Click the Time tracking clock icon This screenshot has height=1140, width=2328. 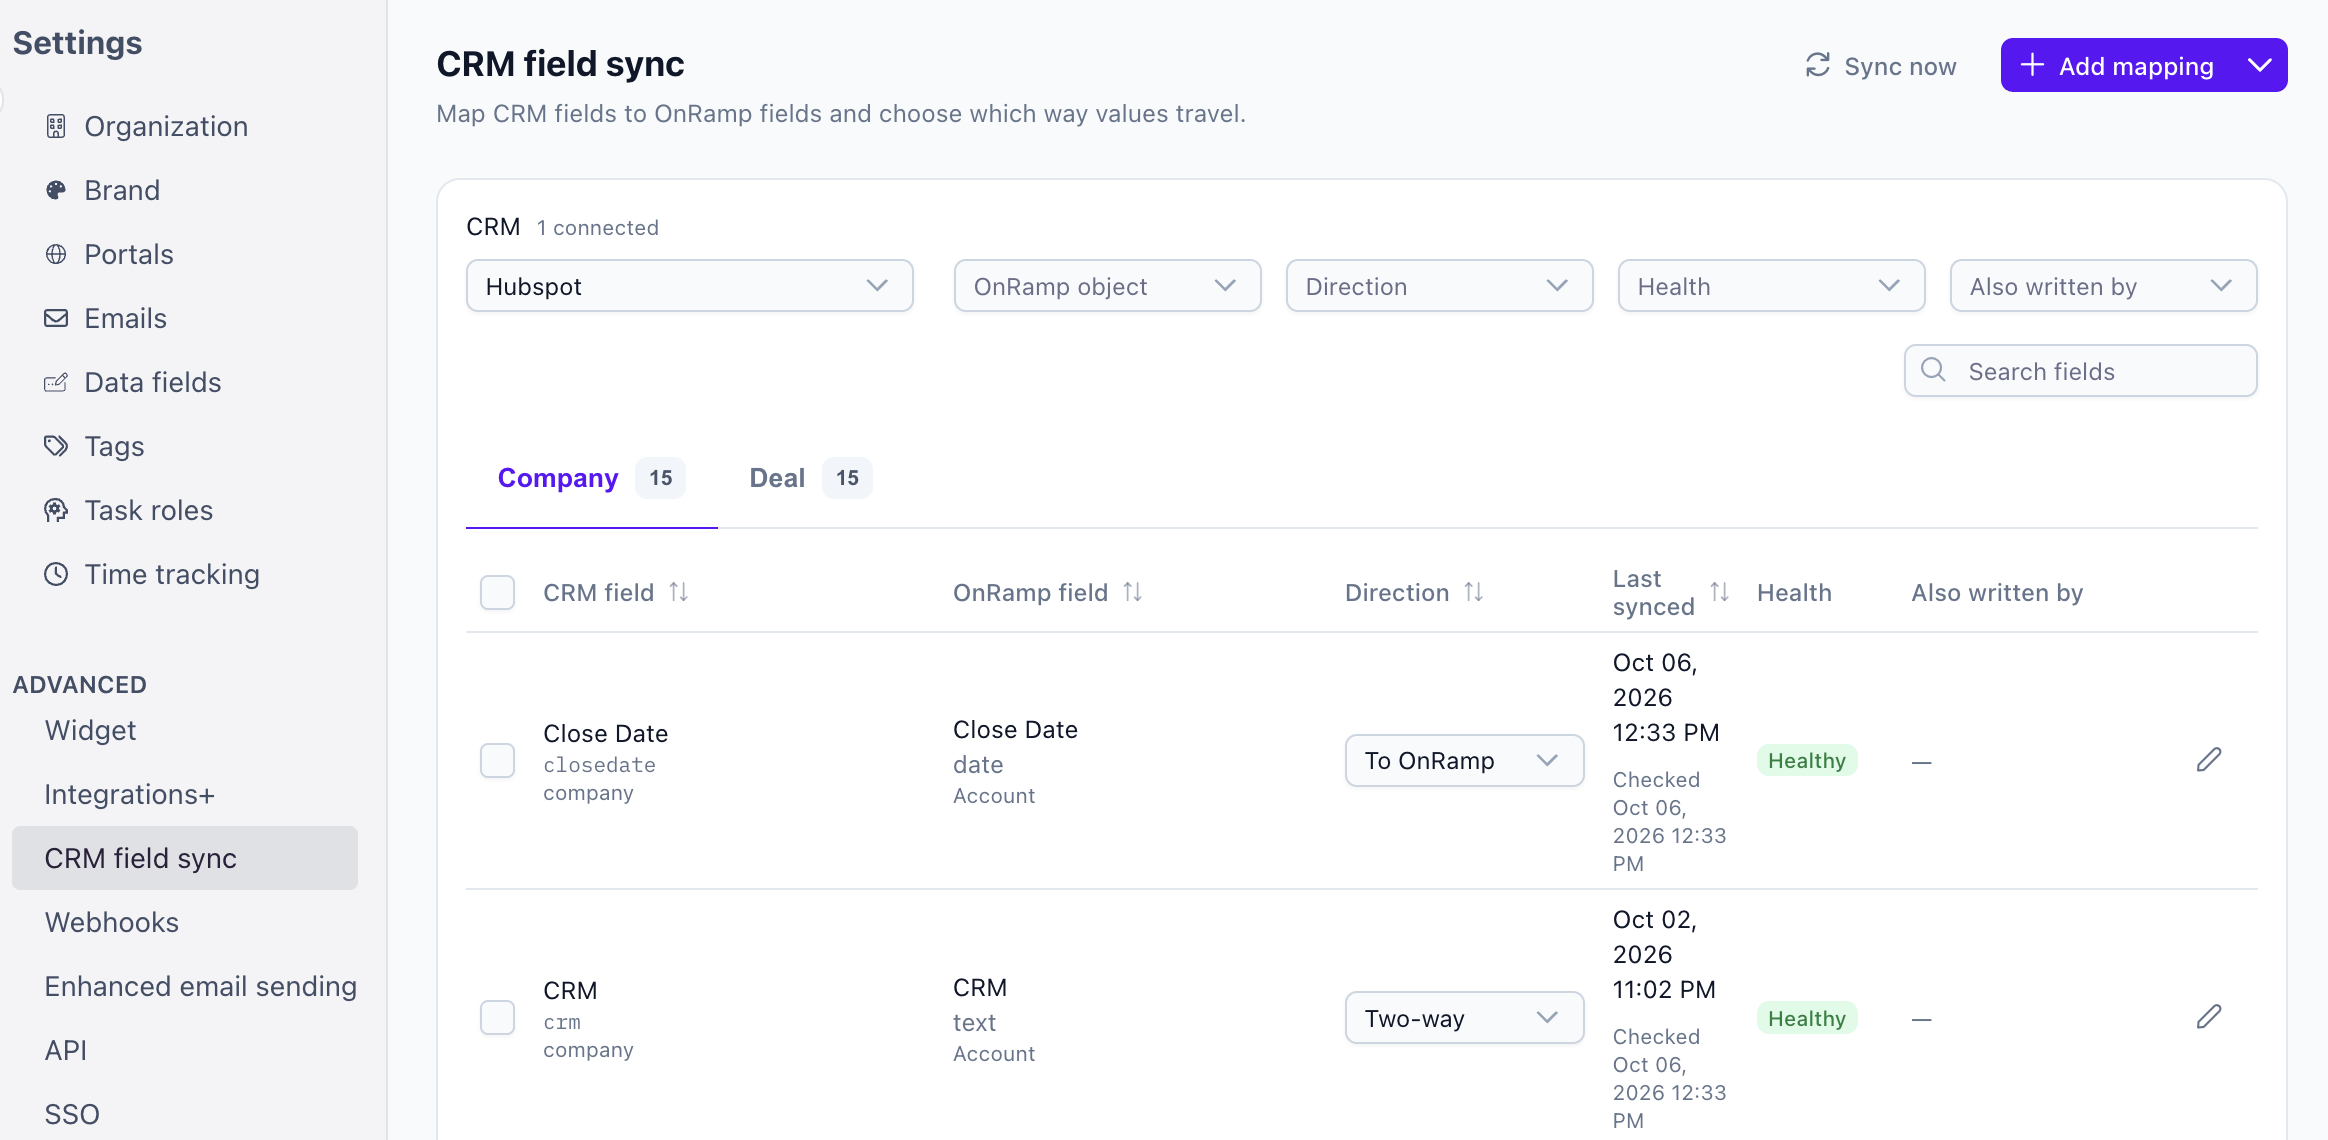point(56,574)
